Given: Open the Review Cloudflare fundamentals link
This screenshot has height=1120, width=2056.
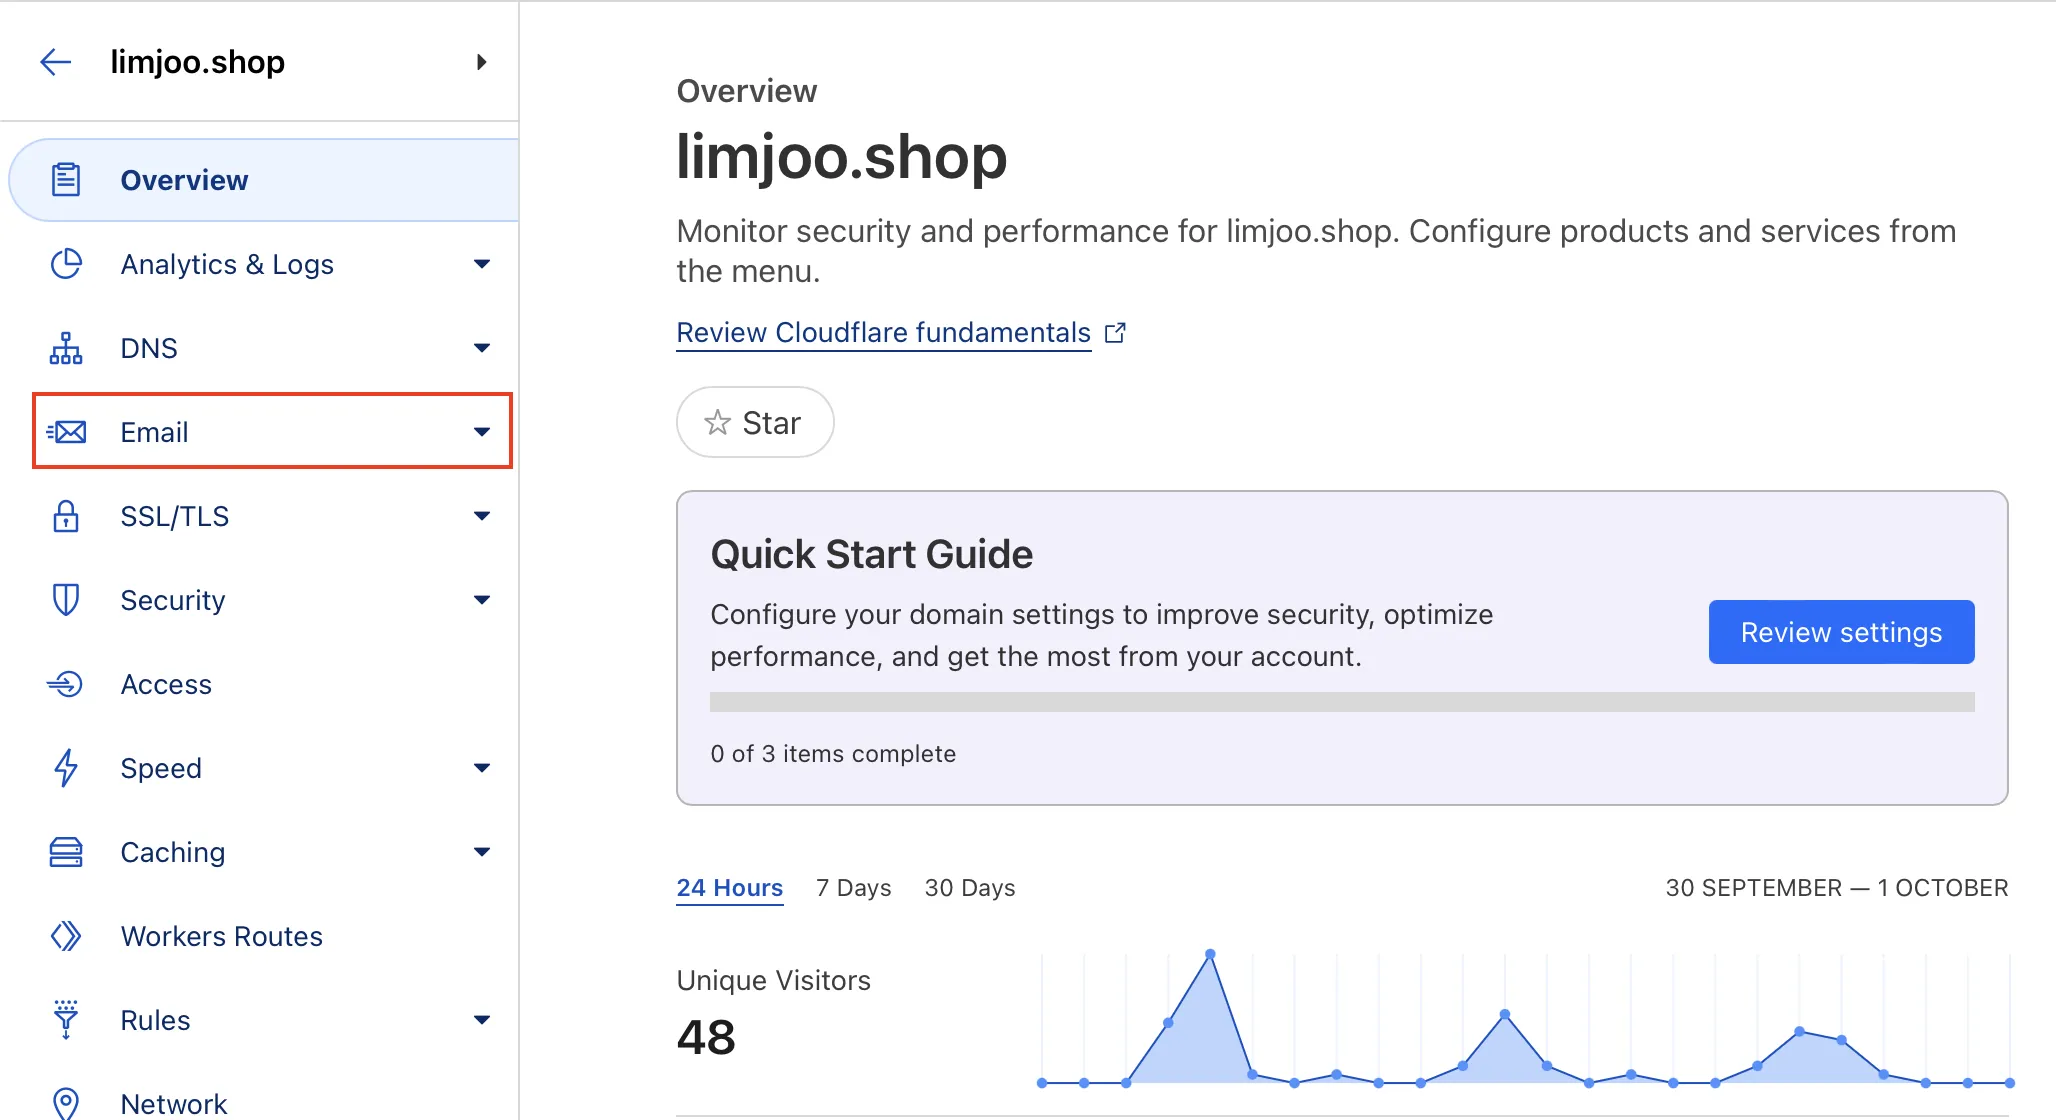Looking at the screenshot, I should point(883,332).
